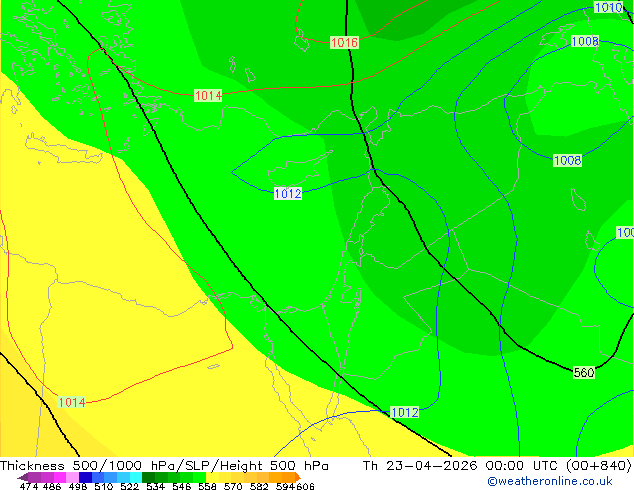Image resolution: width=634 pixels, height=490 pixels.
Task: Click the red 1016 isobar label
Action: (344, 42)
